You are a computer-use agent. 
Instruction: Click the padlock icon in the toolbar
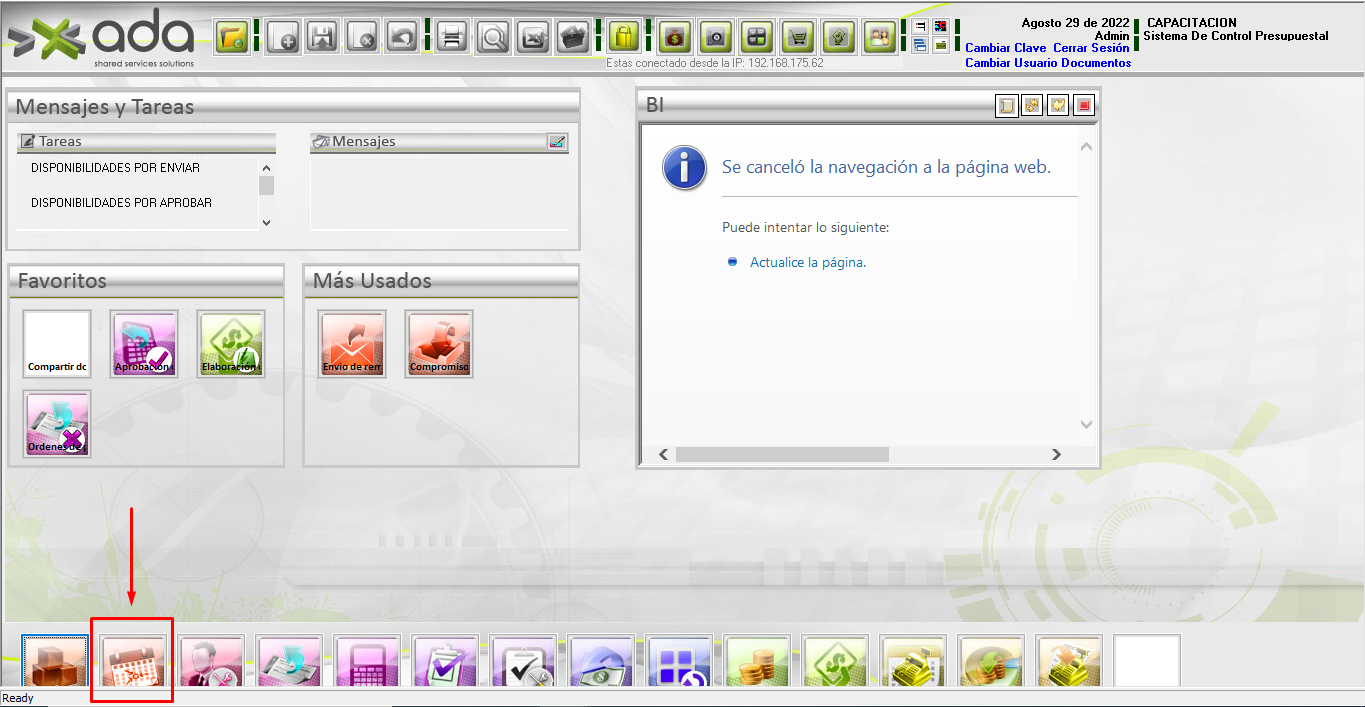(x=624, y=38)
